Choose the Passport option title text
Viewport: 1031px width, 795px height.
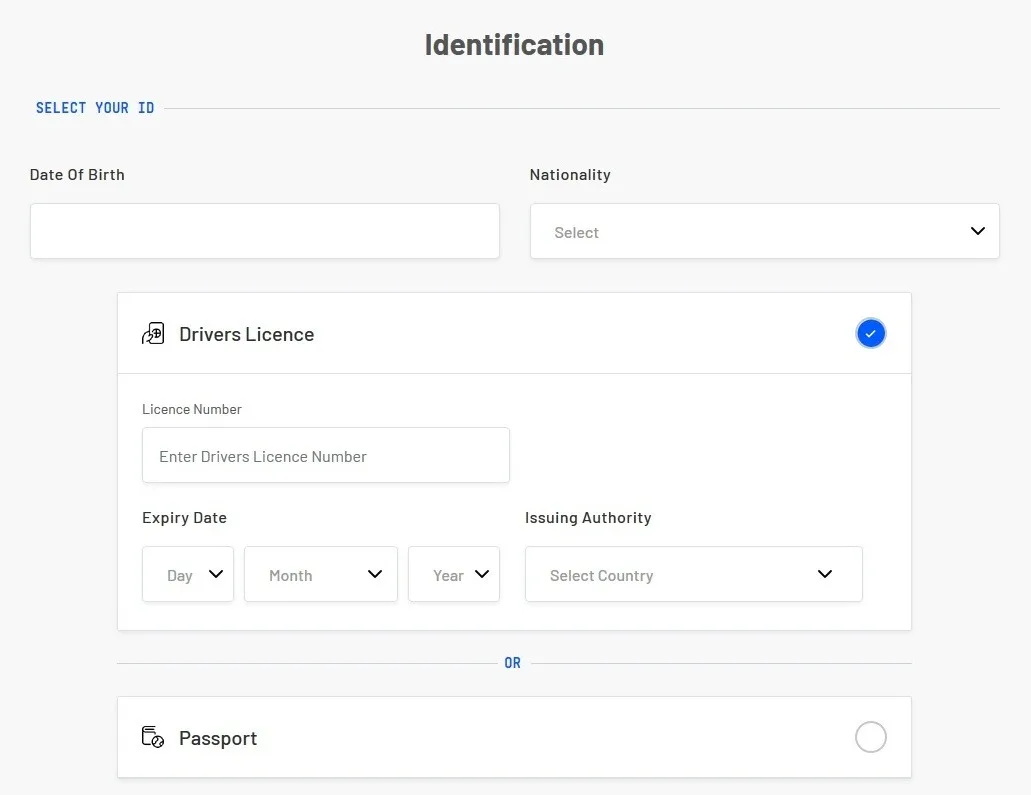click(x=218, y=738)
